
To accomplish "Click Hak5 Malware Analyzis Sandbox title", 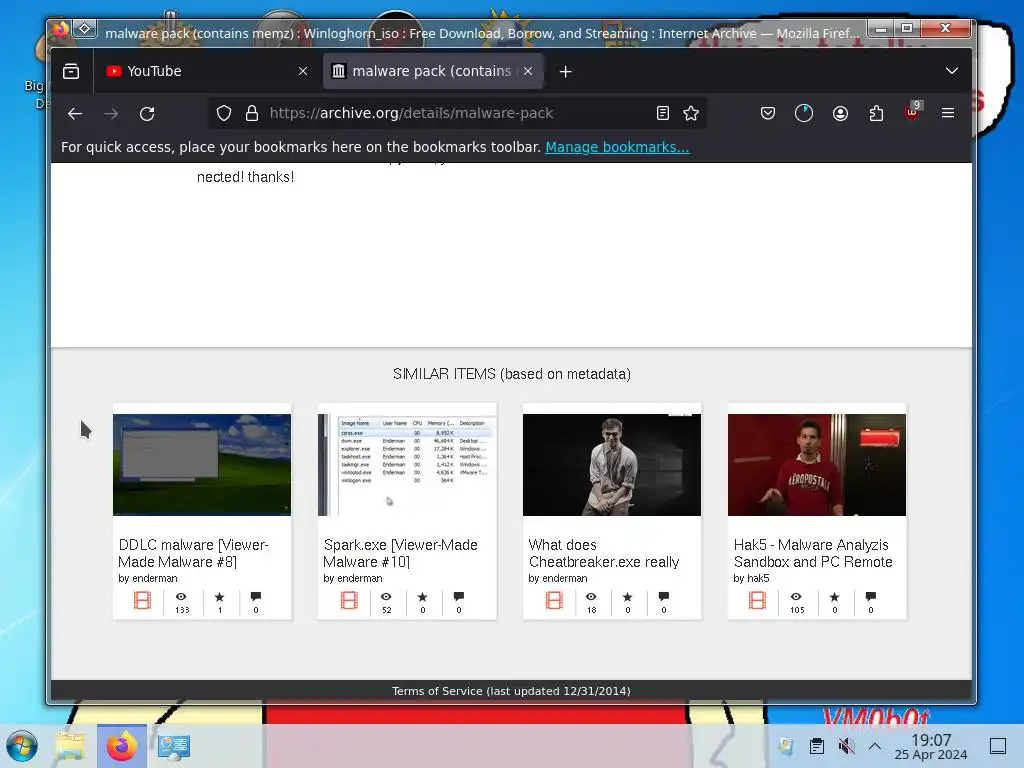I will pos(813,553).
